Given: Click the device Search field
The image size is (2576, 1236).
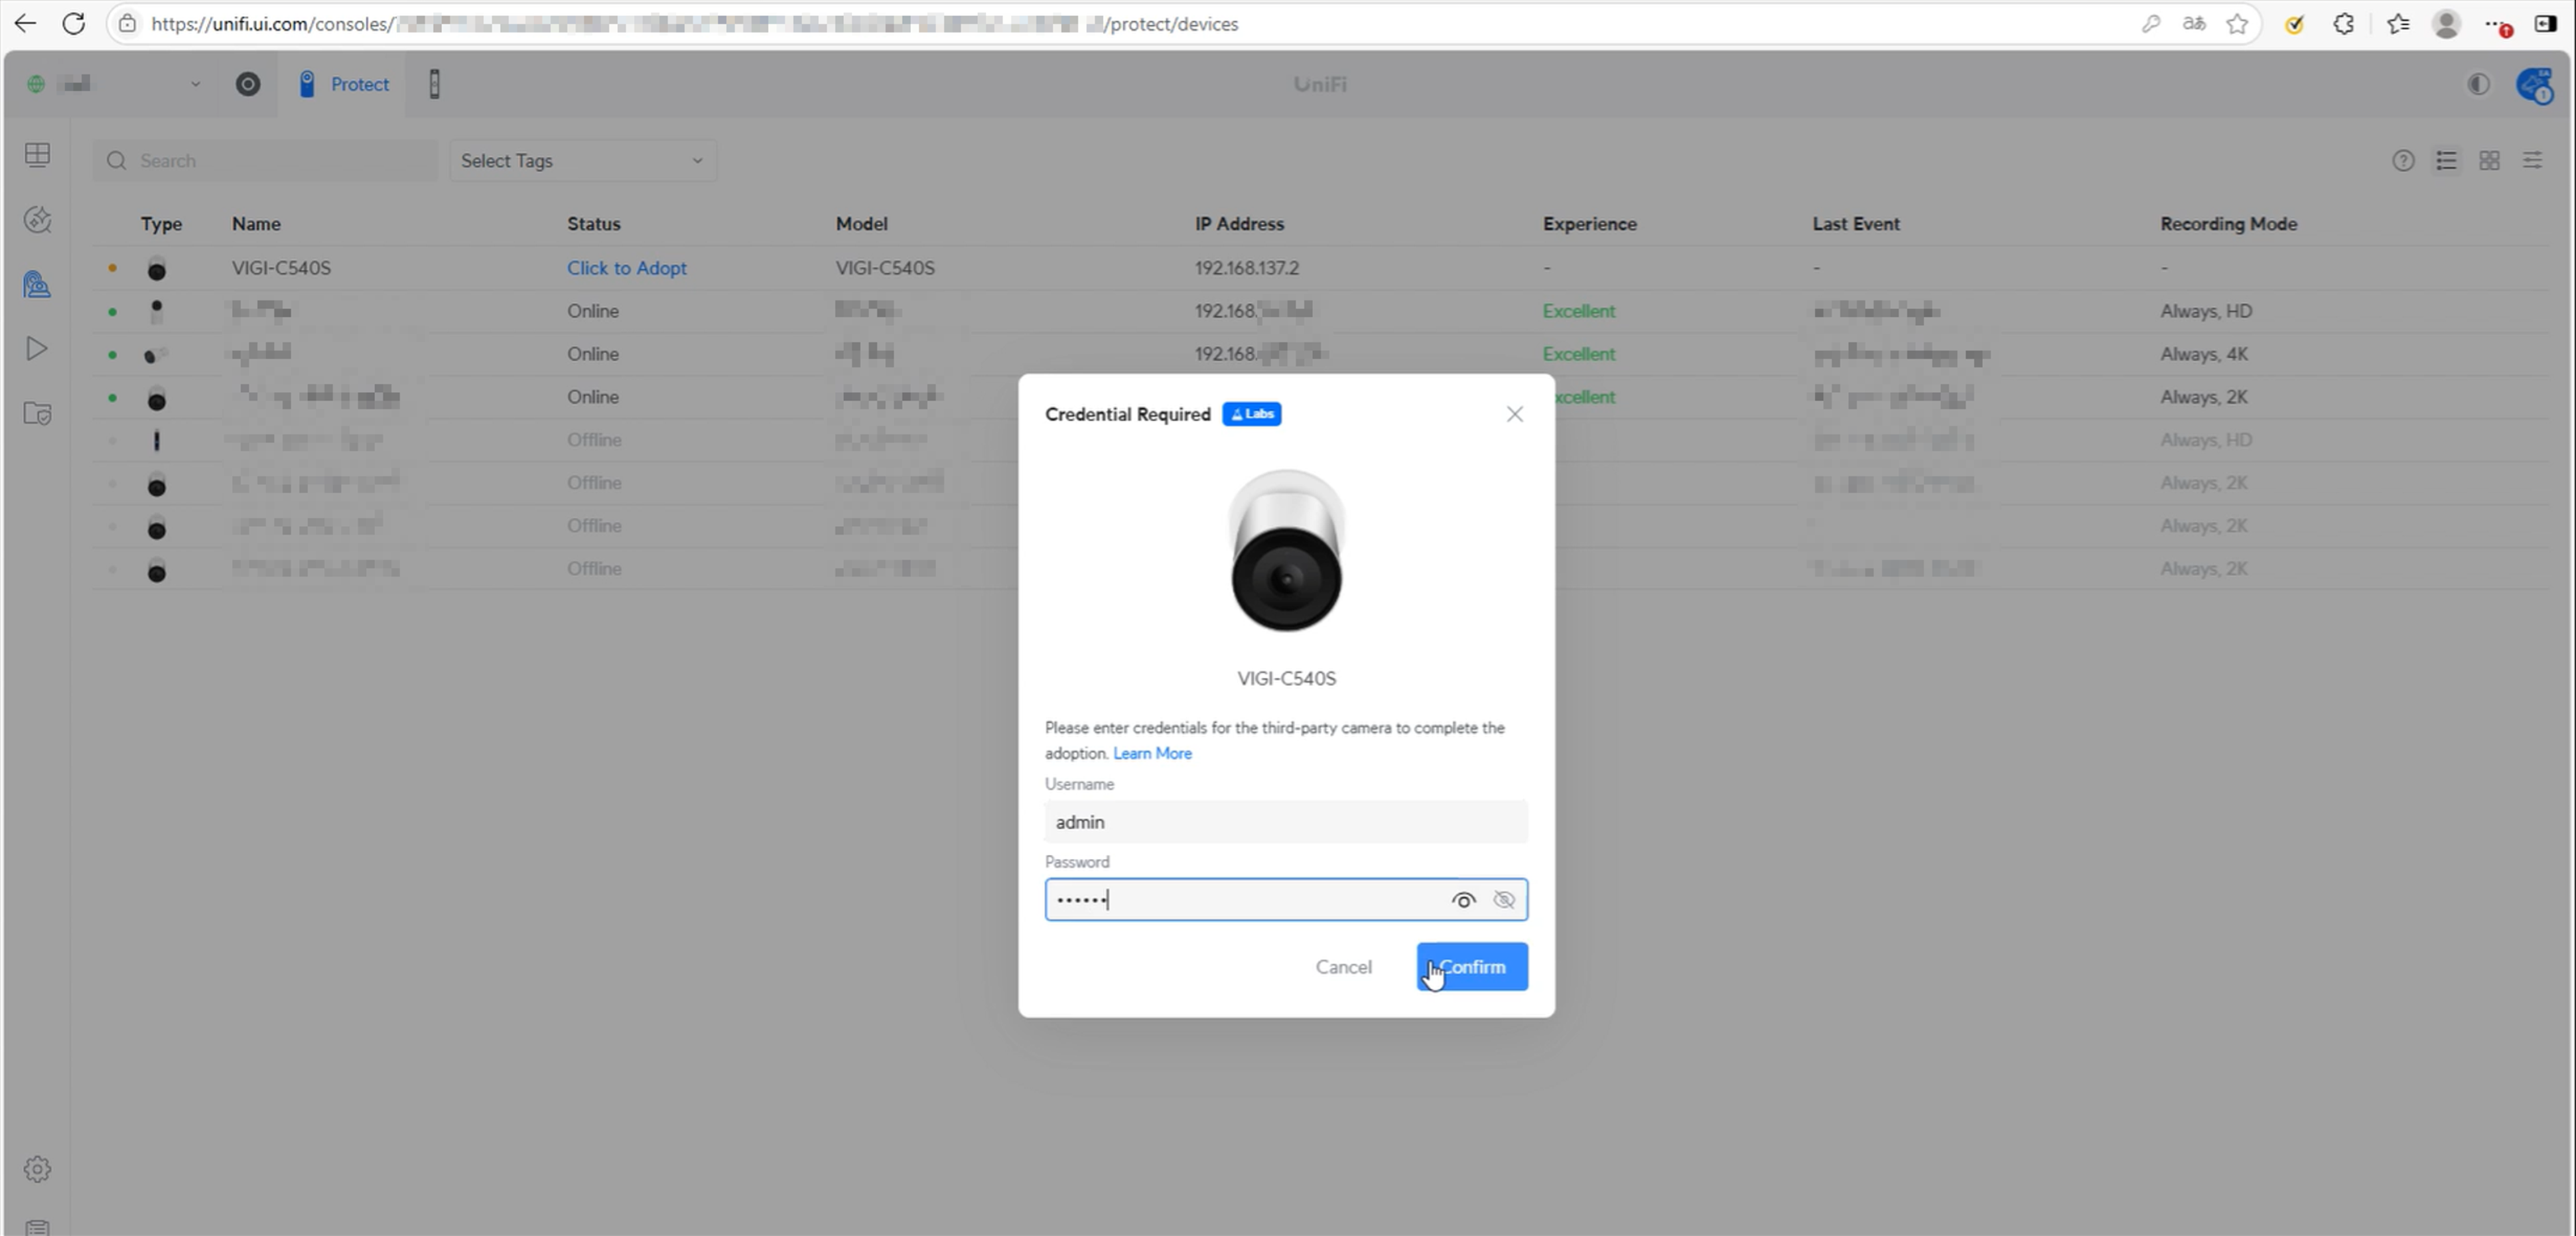Looking at the screenshot, I should tap(265, 161).
